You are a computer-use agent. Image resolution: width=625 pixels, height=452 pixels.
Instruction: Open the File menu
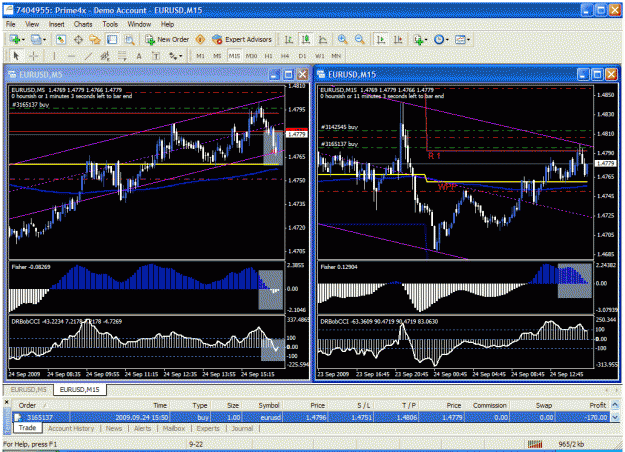click(11, 24)
